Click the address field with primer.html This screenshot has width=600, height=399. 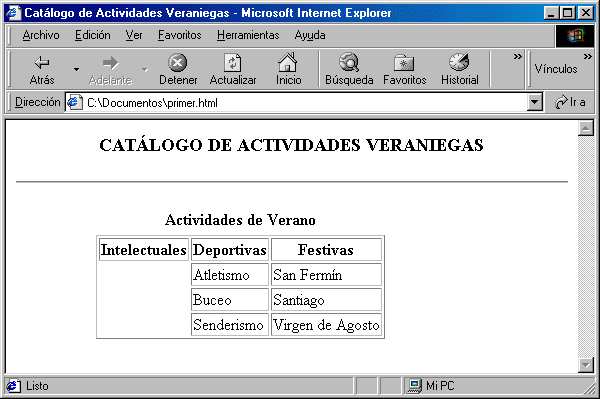pos(296,103)
